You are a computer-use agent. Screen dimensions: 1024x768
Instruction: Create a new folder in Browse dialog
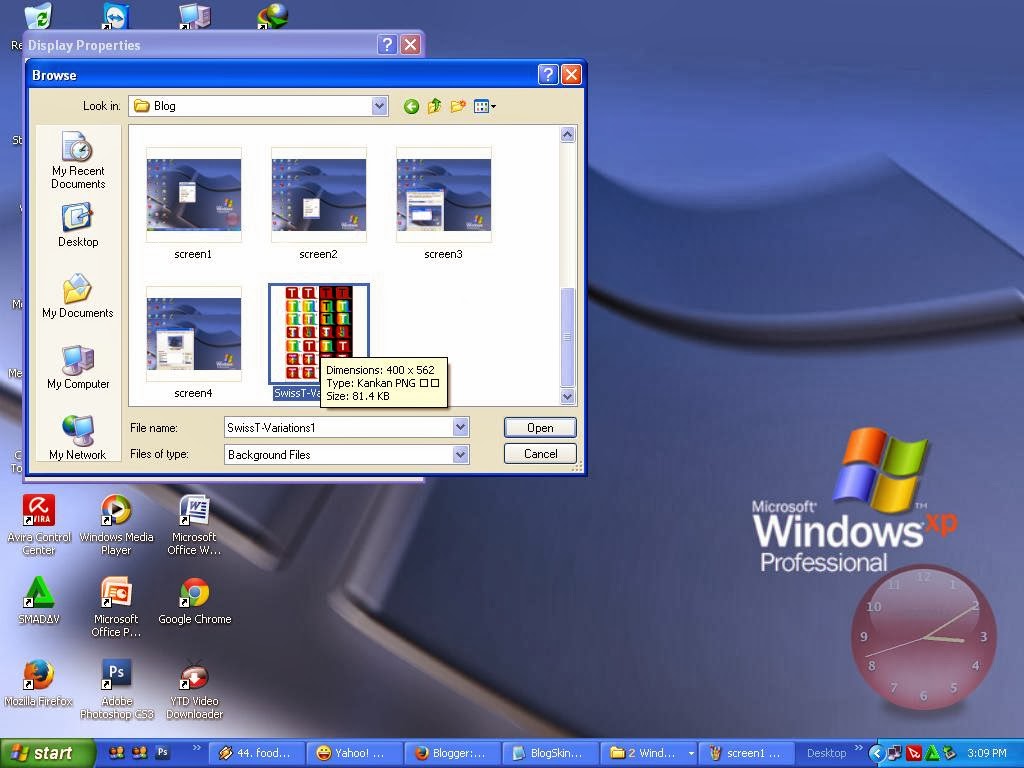pos(458,106)
